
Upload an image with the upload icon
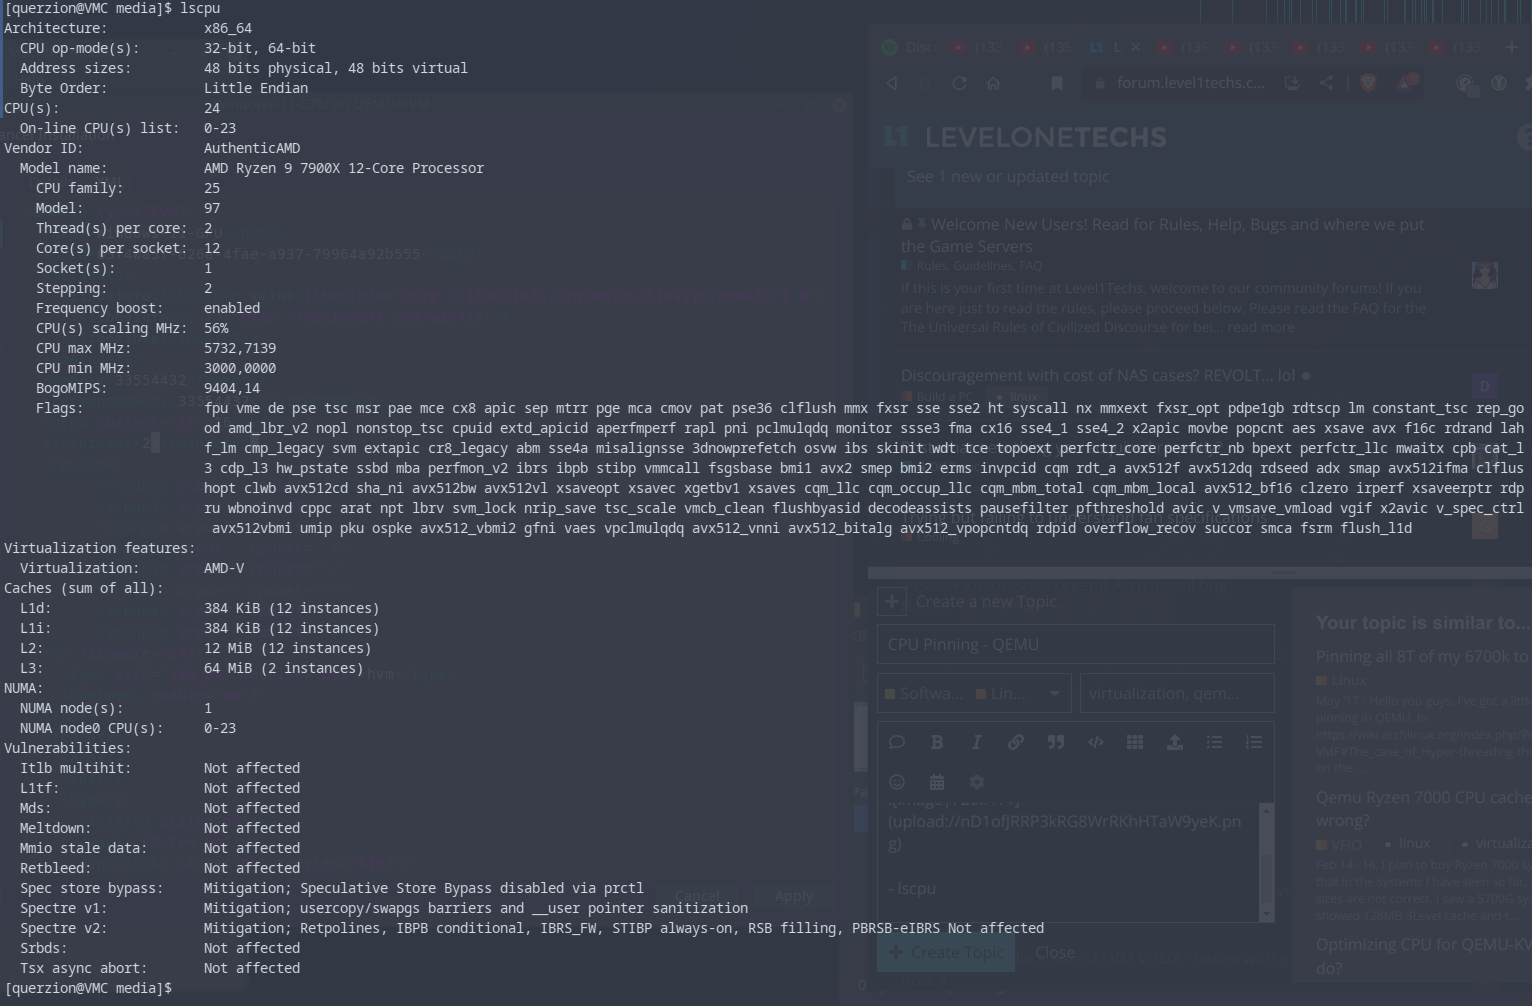tap(1175, 742)
